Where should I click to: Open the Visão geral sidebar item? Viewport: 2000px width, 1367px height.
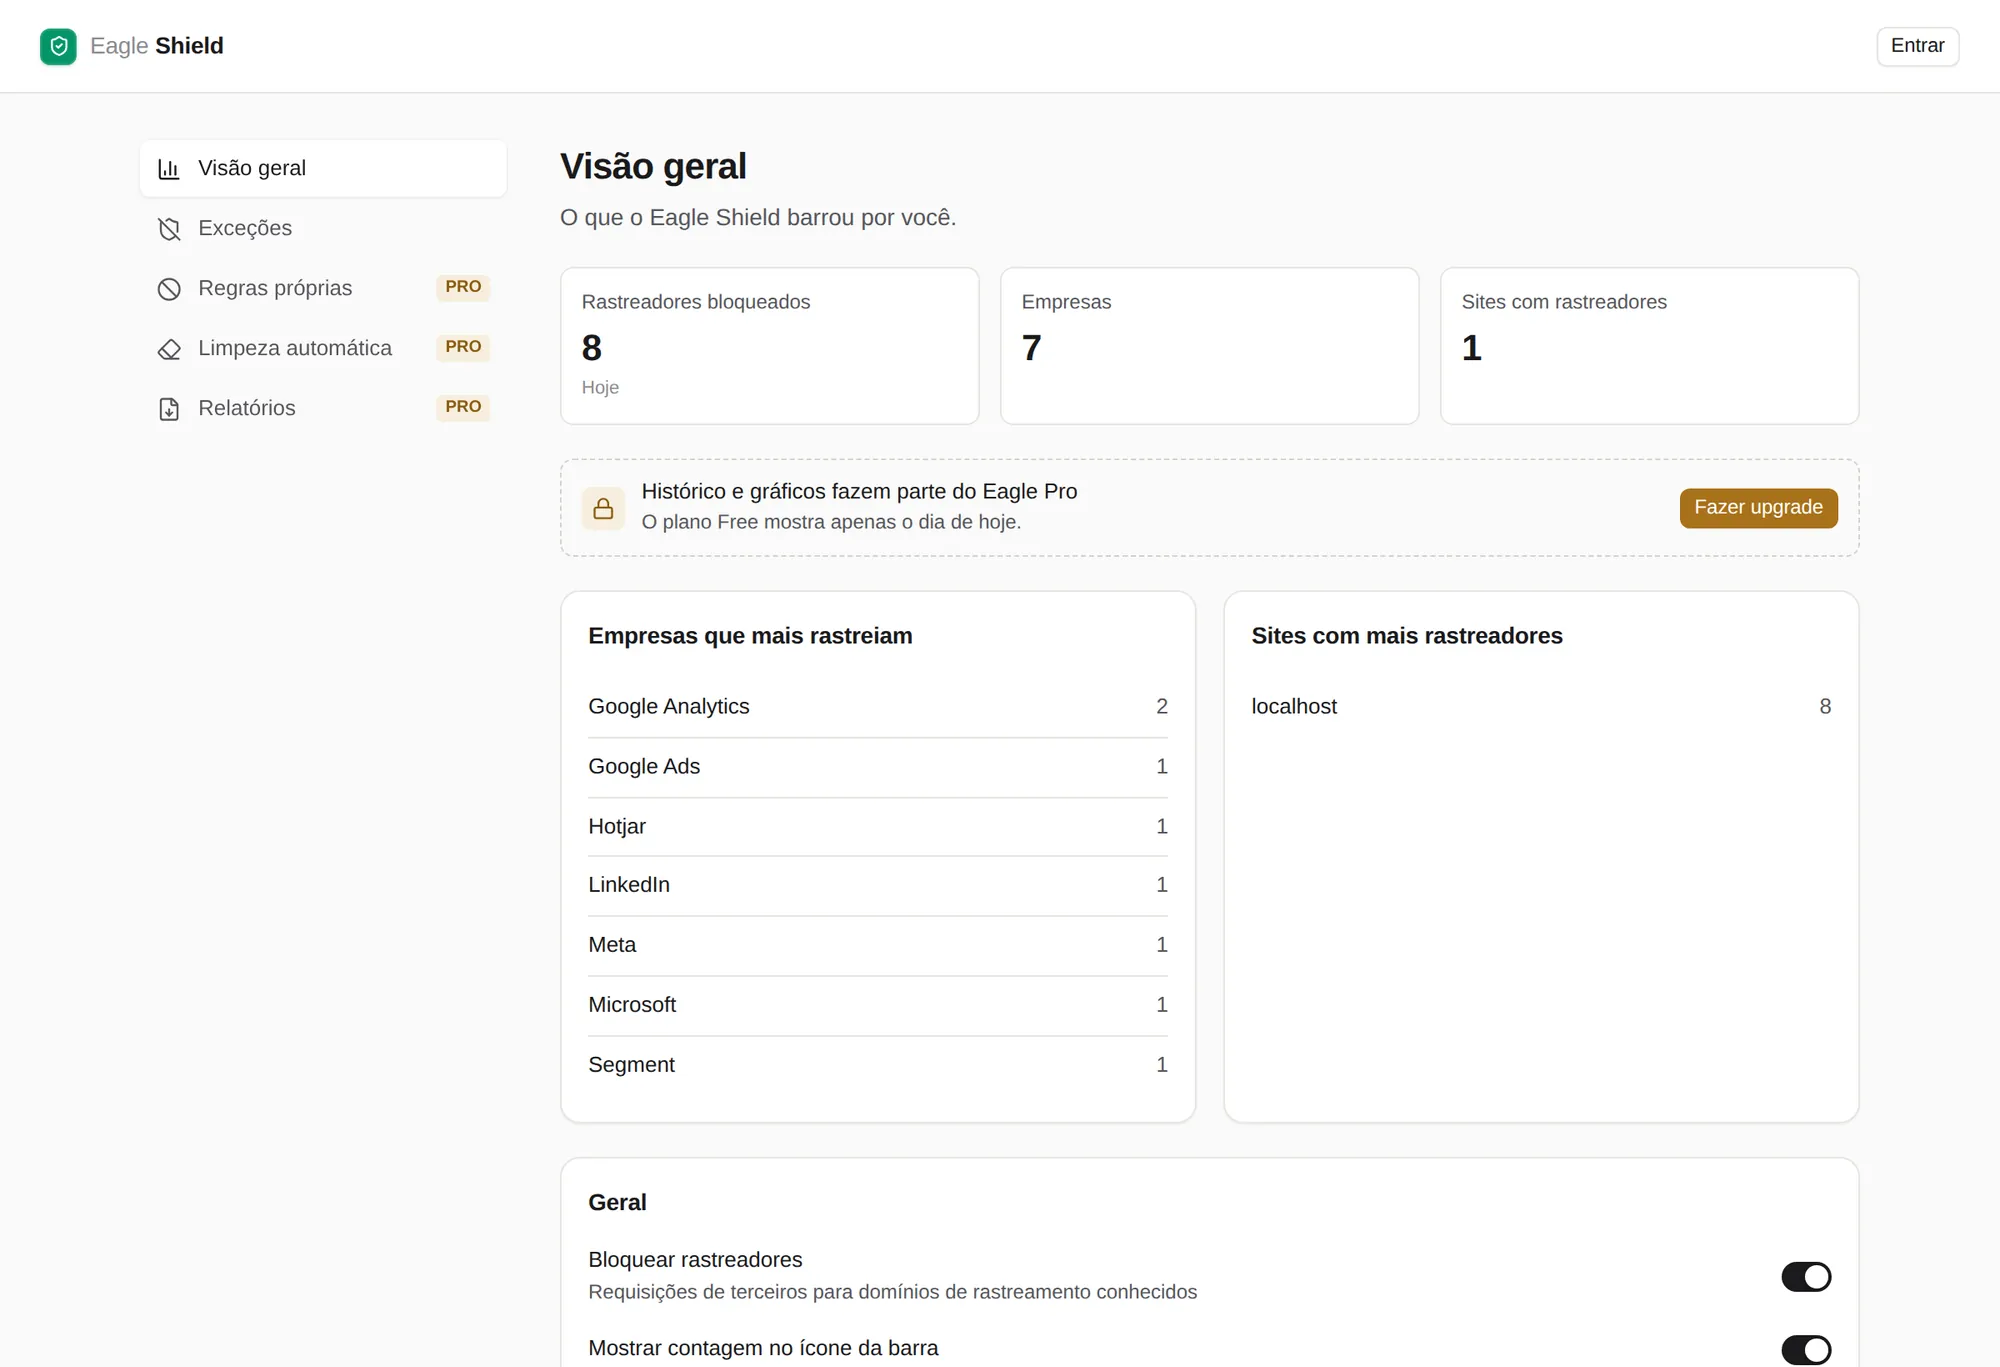(x=323, y=168)
